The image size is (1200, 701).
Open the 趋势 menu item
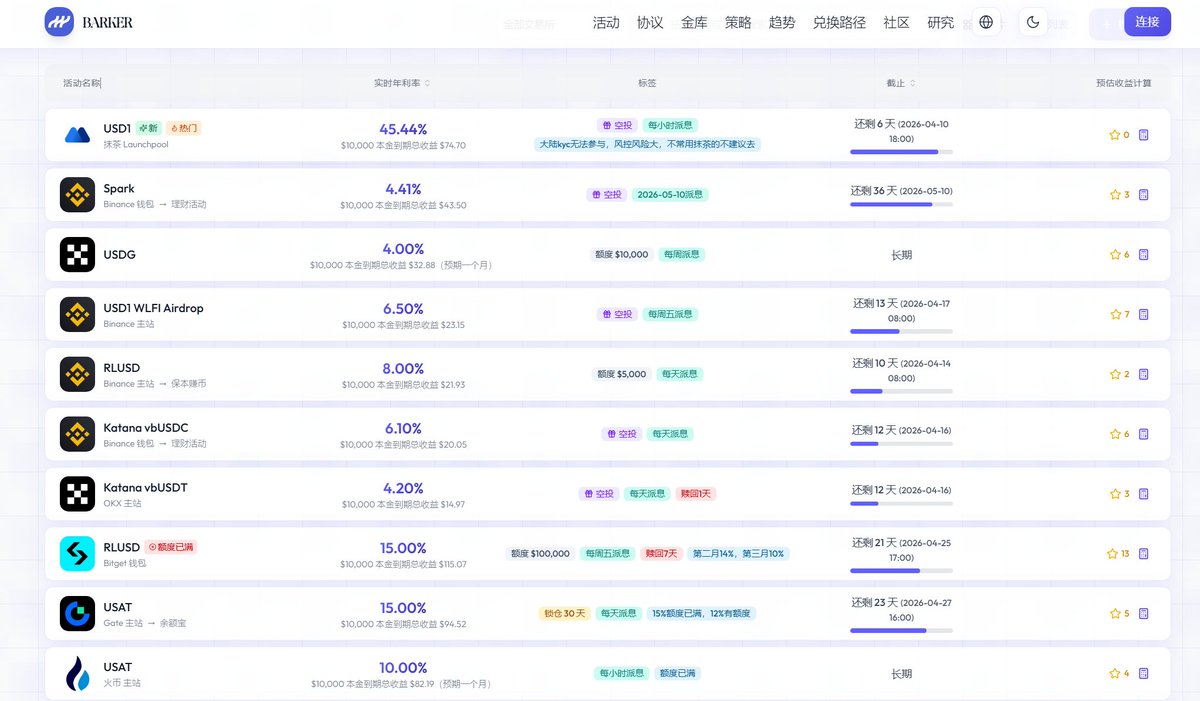(x=782, y=22)
